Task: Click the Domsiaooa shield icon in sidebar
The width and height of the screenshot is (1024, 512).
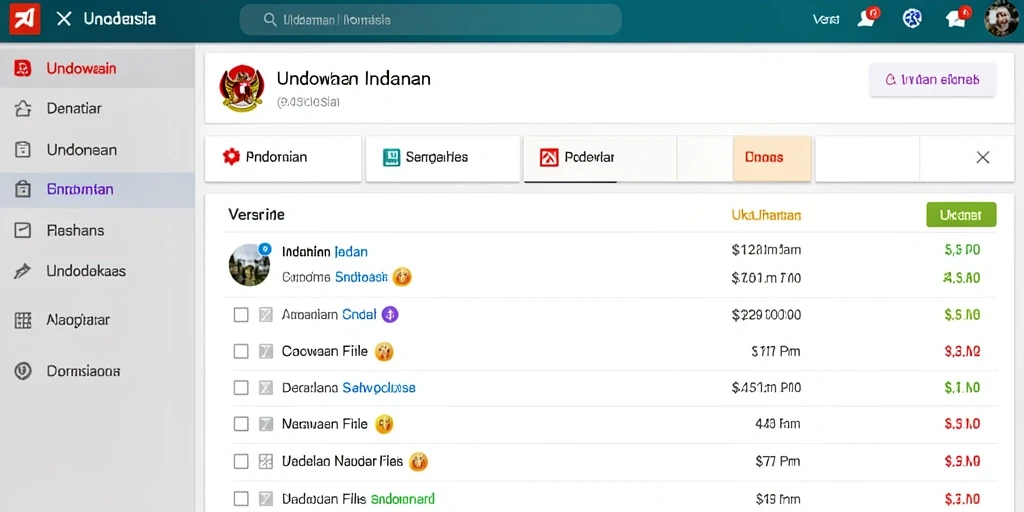Action: point(23,371)
